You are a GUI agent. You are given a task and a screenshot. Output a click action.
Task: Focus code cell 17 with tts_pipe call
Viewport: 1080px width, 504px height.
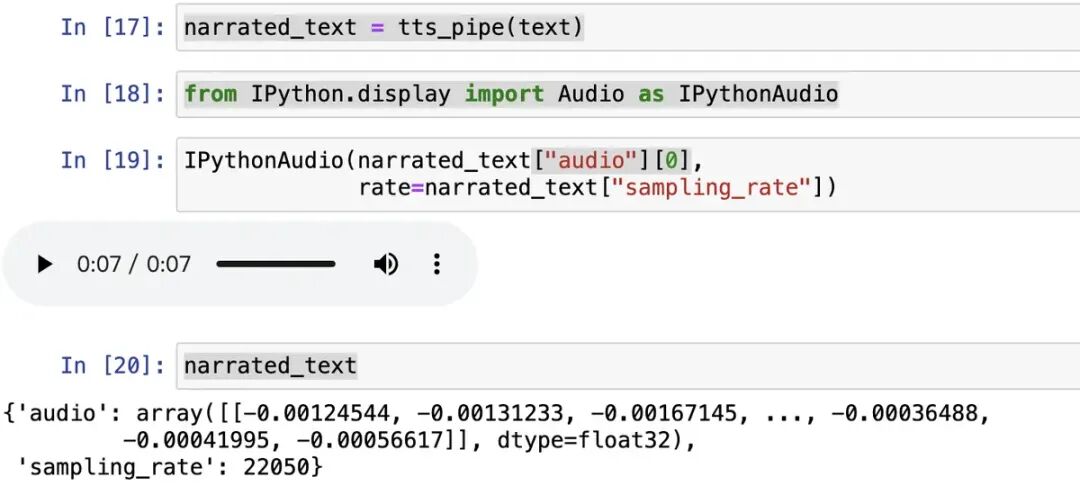(627, 28)
